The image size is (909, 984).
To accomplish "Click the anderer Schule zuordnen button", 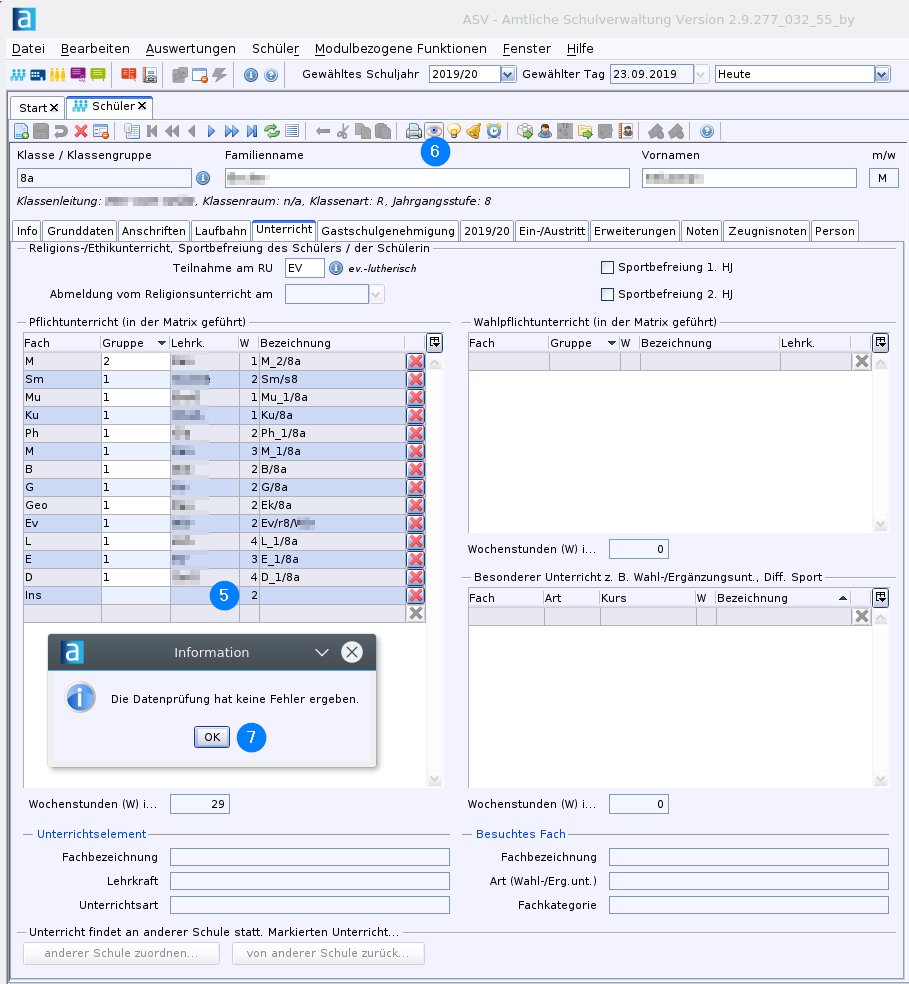I will 121,953.
